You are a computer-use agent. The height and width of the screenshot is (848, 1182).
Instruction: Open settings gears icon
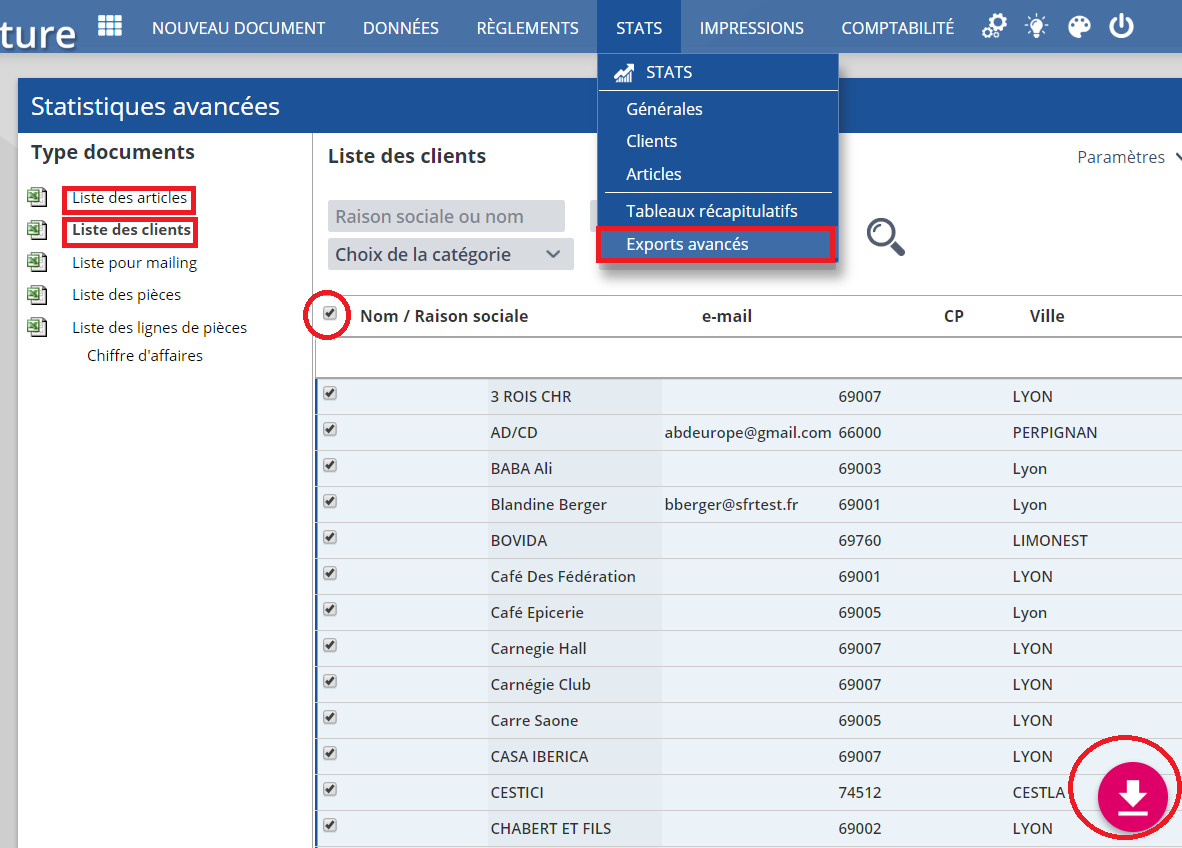[994, 26]
